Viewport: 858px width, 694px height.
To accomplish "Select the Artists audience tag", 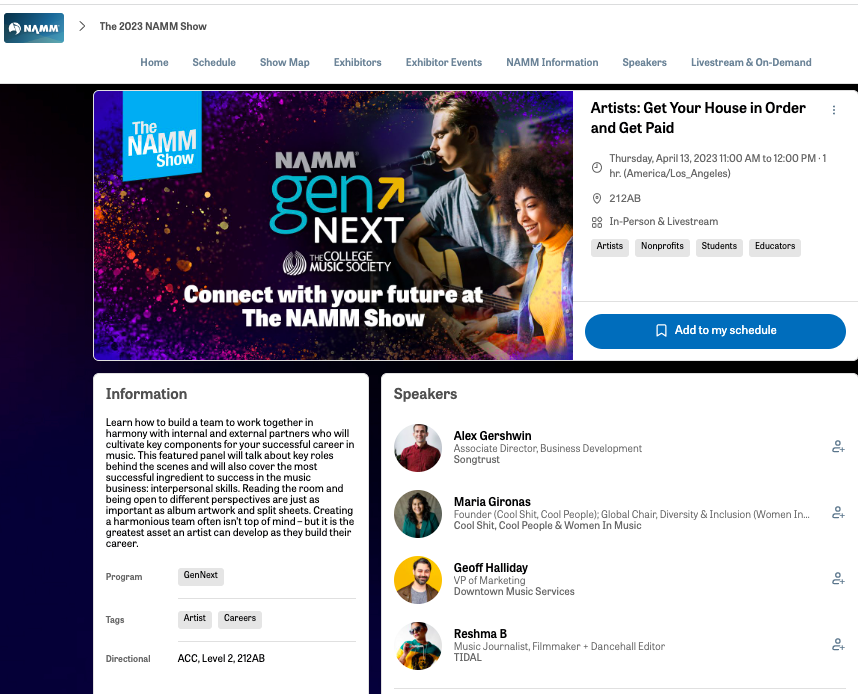I will (610, 247).
